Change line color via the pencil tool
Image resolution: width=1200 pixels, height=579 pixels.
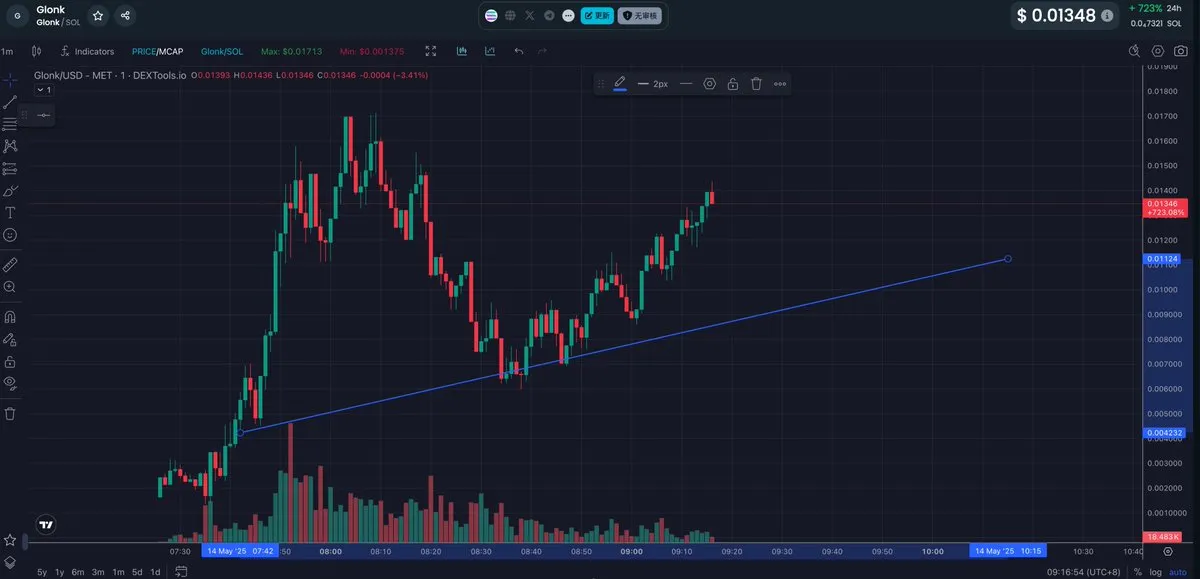click(x=620, y=83)
